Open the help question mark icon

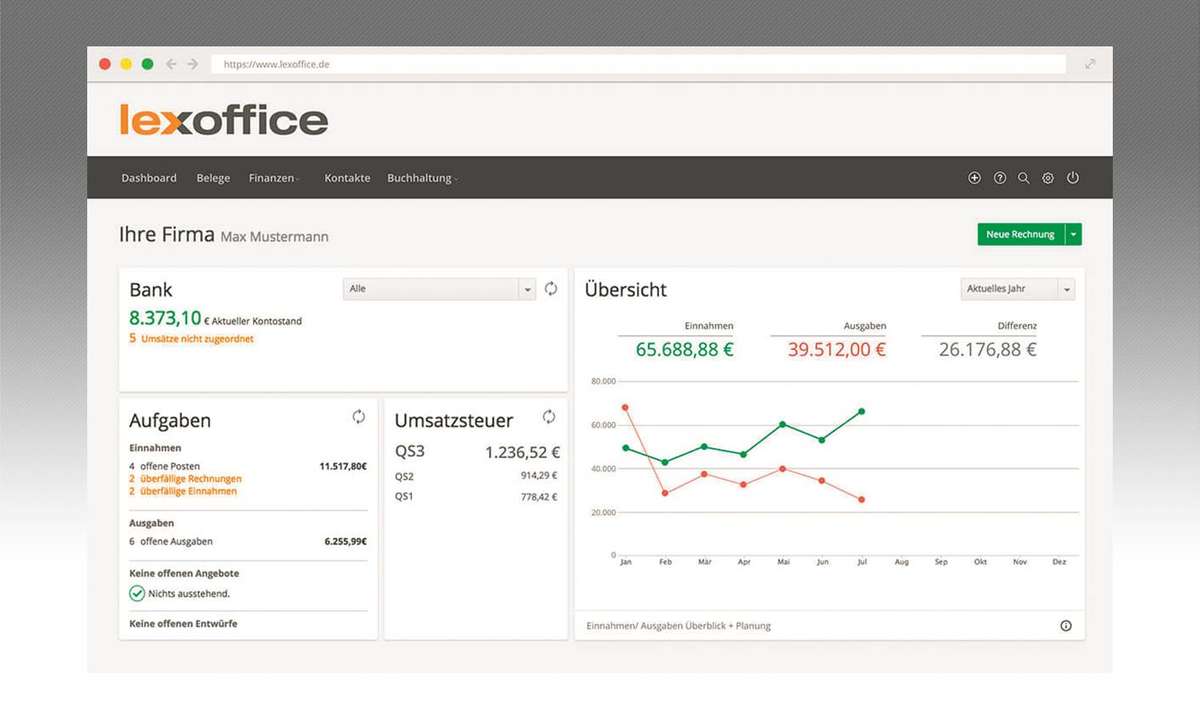pos(1000,178)
